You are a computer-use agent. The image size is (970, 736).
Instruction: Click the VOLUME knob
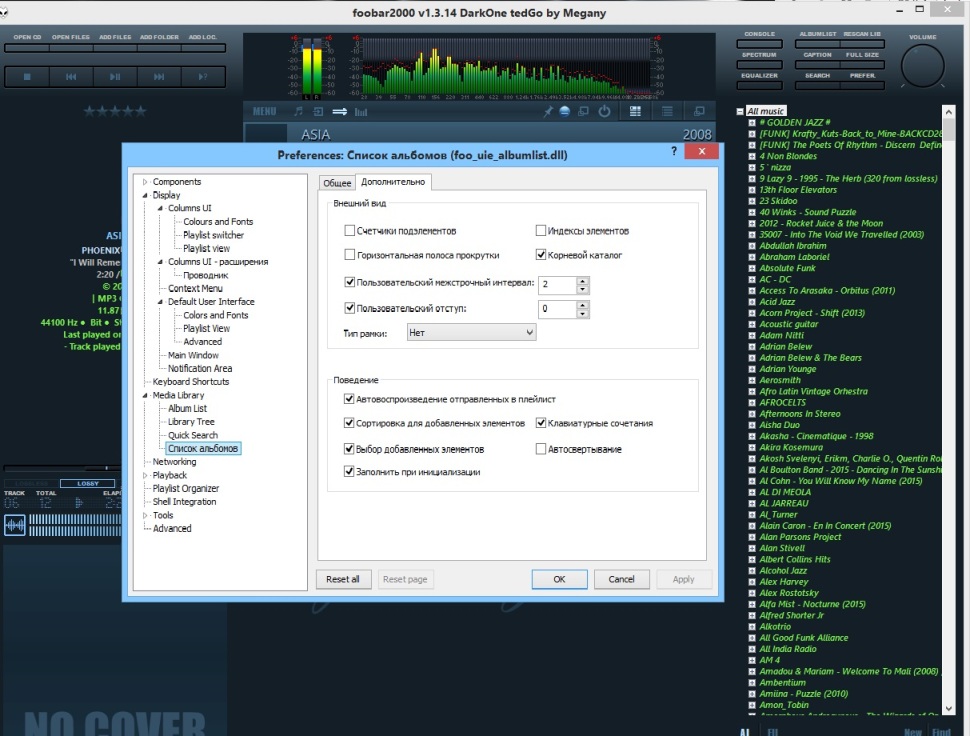922,68
